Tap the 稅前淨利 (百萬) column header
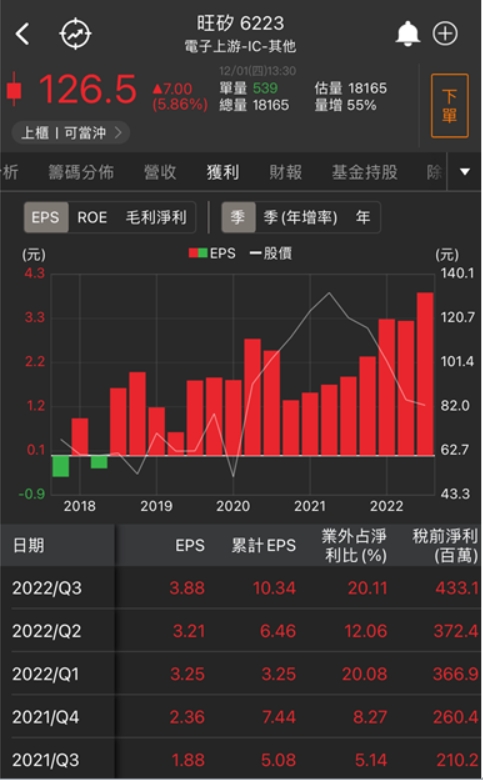 [x=445, y=545]
